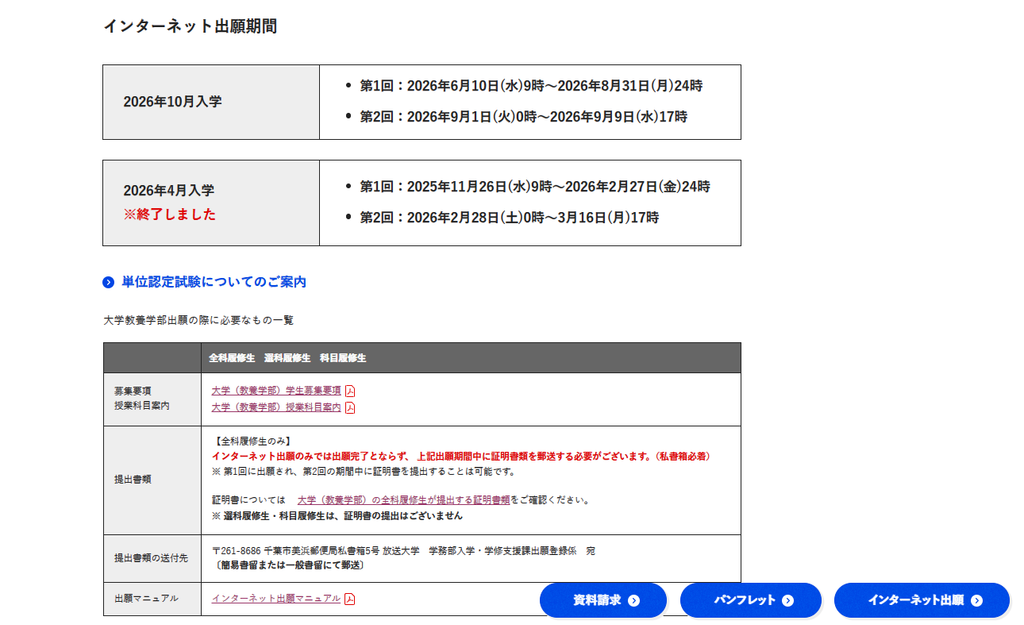
Task: Click the インターネット出願期間 heading
Action: click(190, 27)
